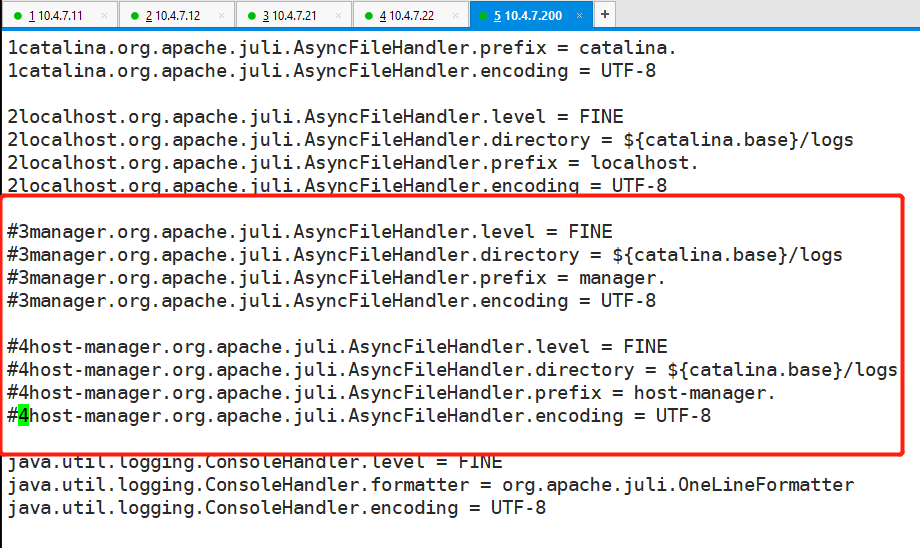Close the 10.4.7.11 tab
The height and width of the screenshot is (548, 920).
click(x=105, y=16)
